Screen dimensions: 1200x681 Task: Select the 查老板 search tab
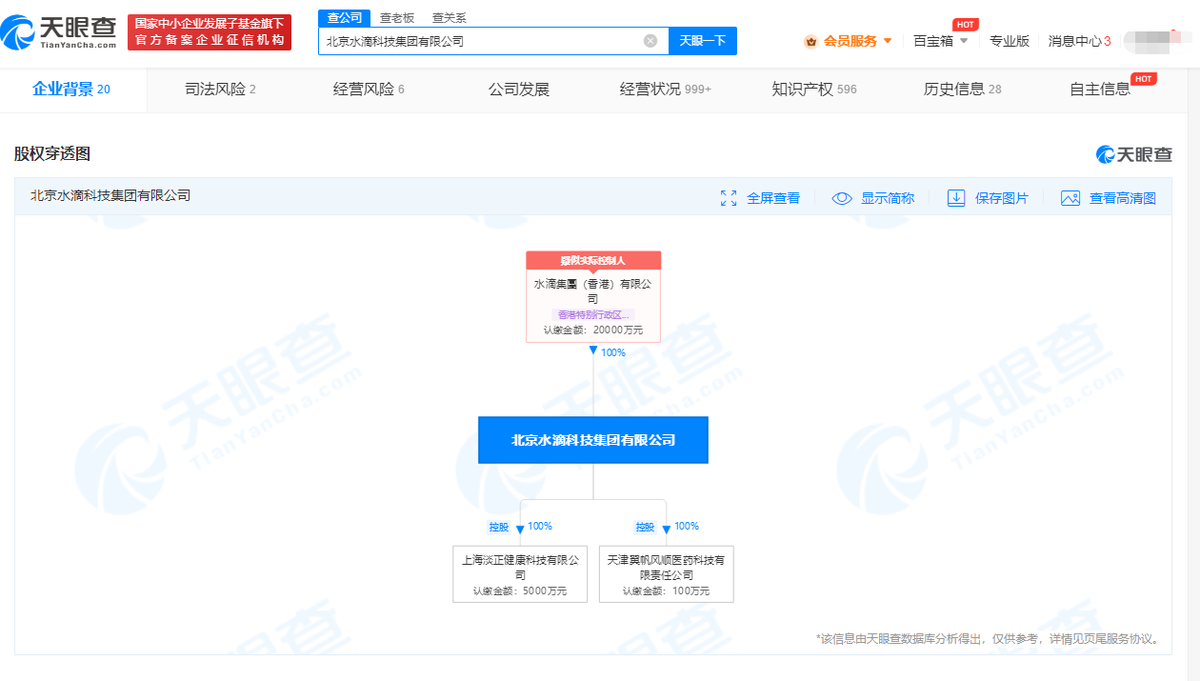point(397,18)
